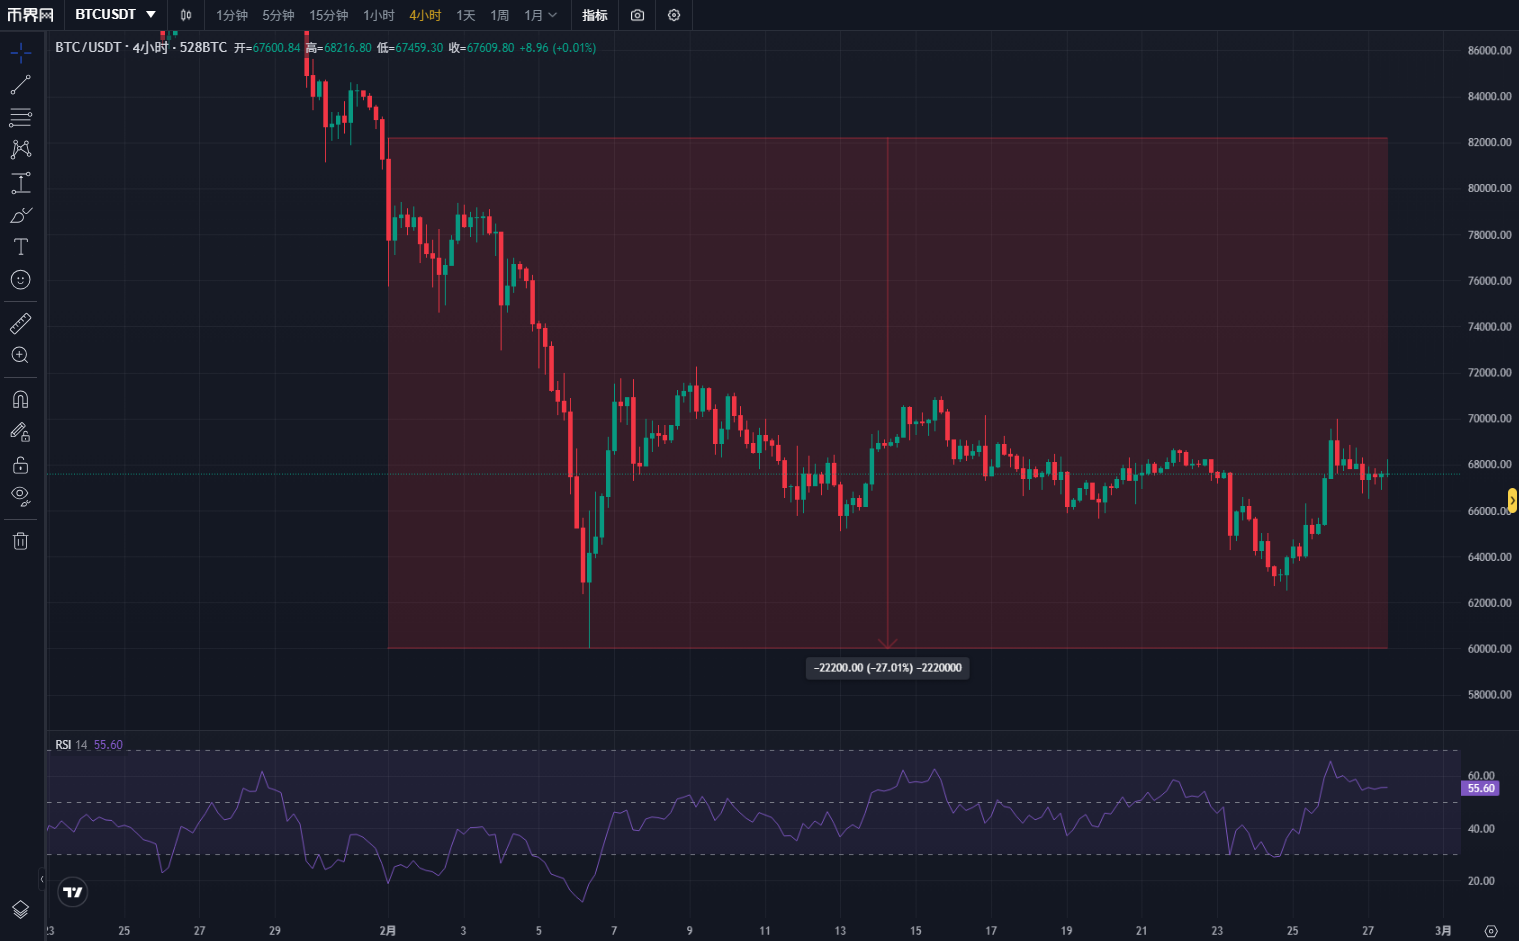Click the TradingView logo badge

pos(72,892)
